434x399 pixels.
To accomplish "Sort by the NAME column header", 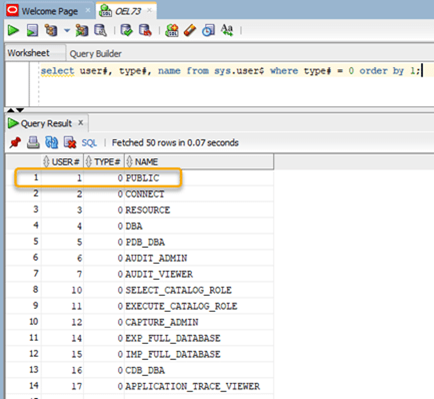I will [x=199, y=162].
